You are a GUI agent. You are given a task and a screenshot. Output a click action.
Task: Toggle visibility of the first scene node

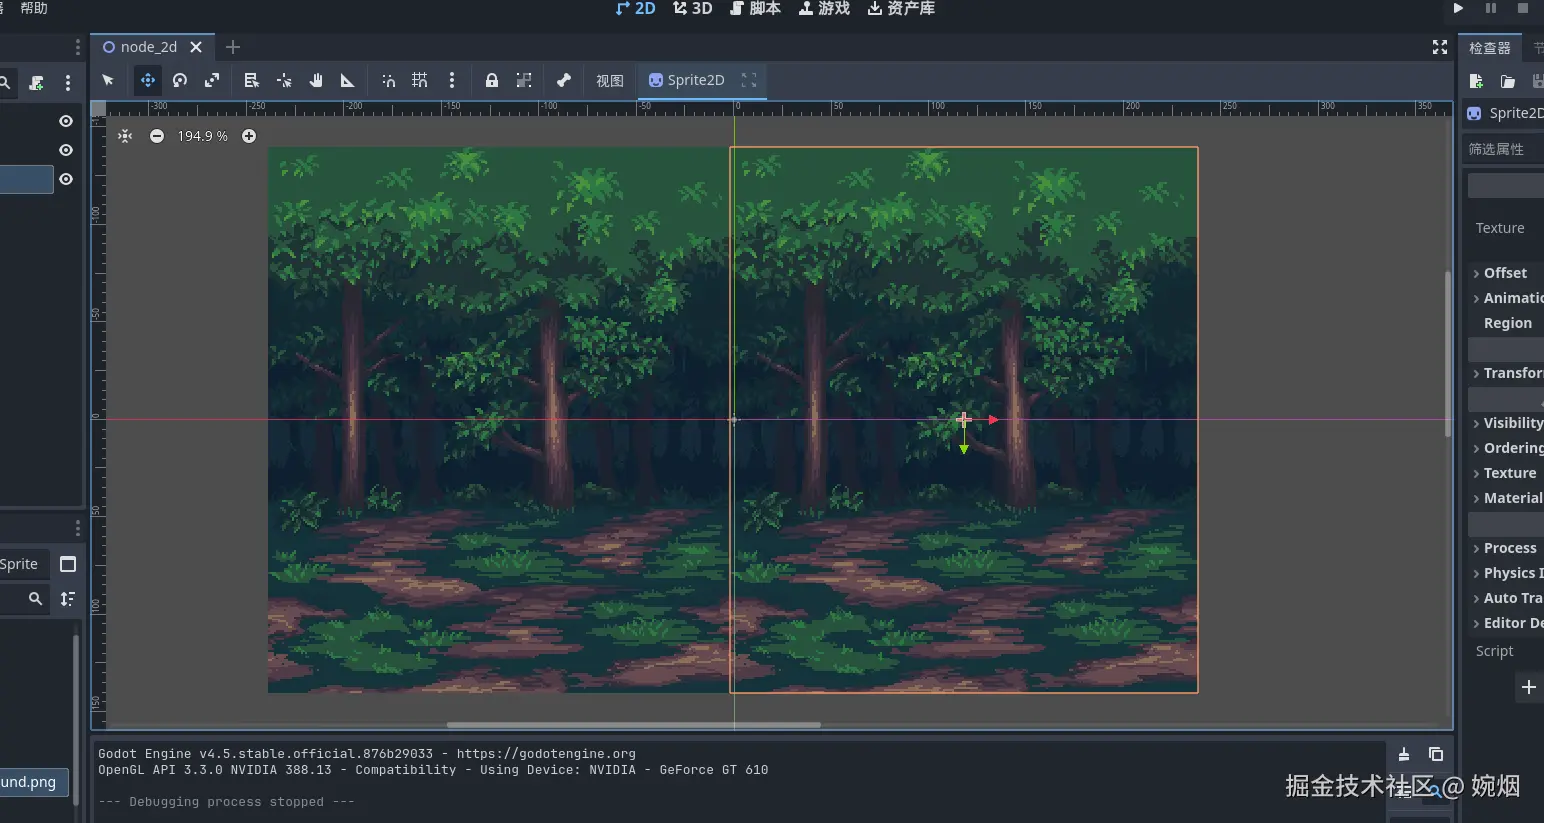click(x=66, y=121)
